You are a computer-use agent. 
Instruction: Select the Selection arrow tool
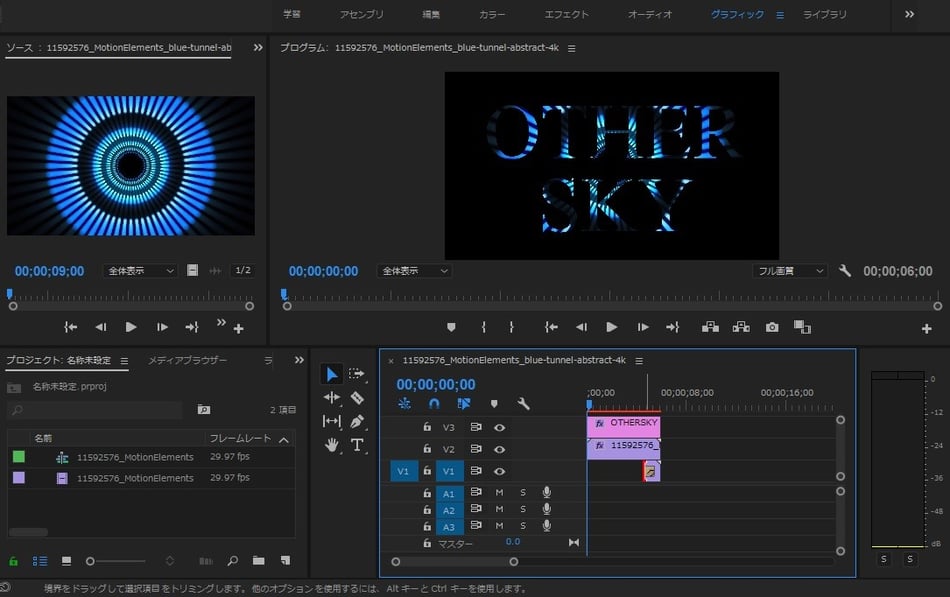(x=332, y=374)
